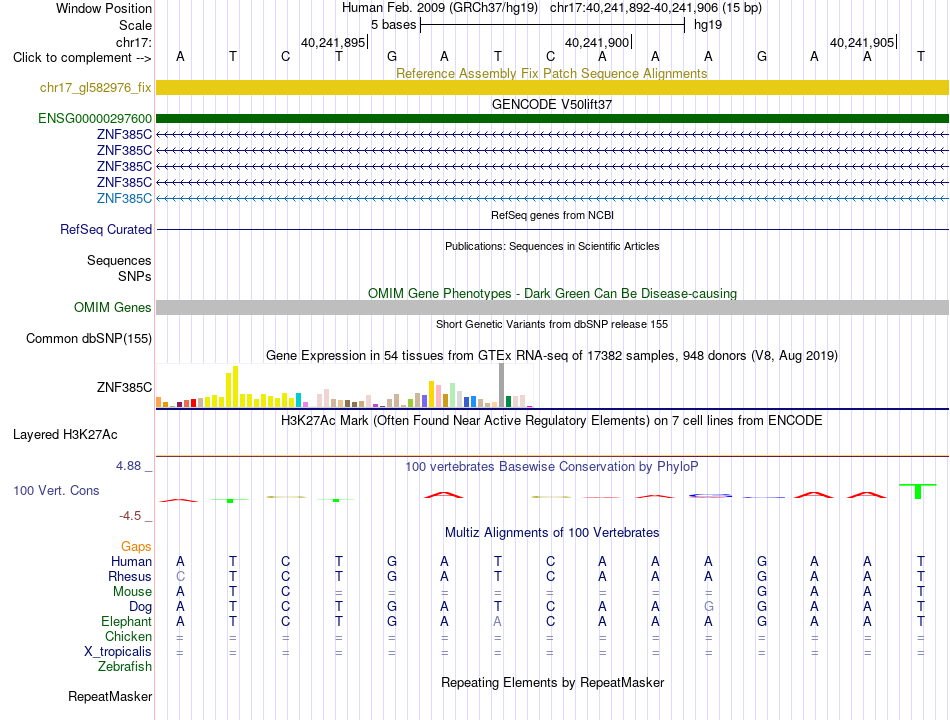The image size is (950, 720).
Task: Click the tallest yellow bar in GTEx chart
Action: (236, 386)
